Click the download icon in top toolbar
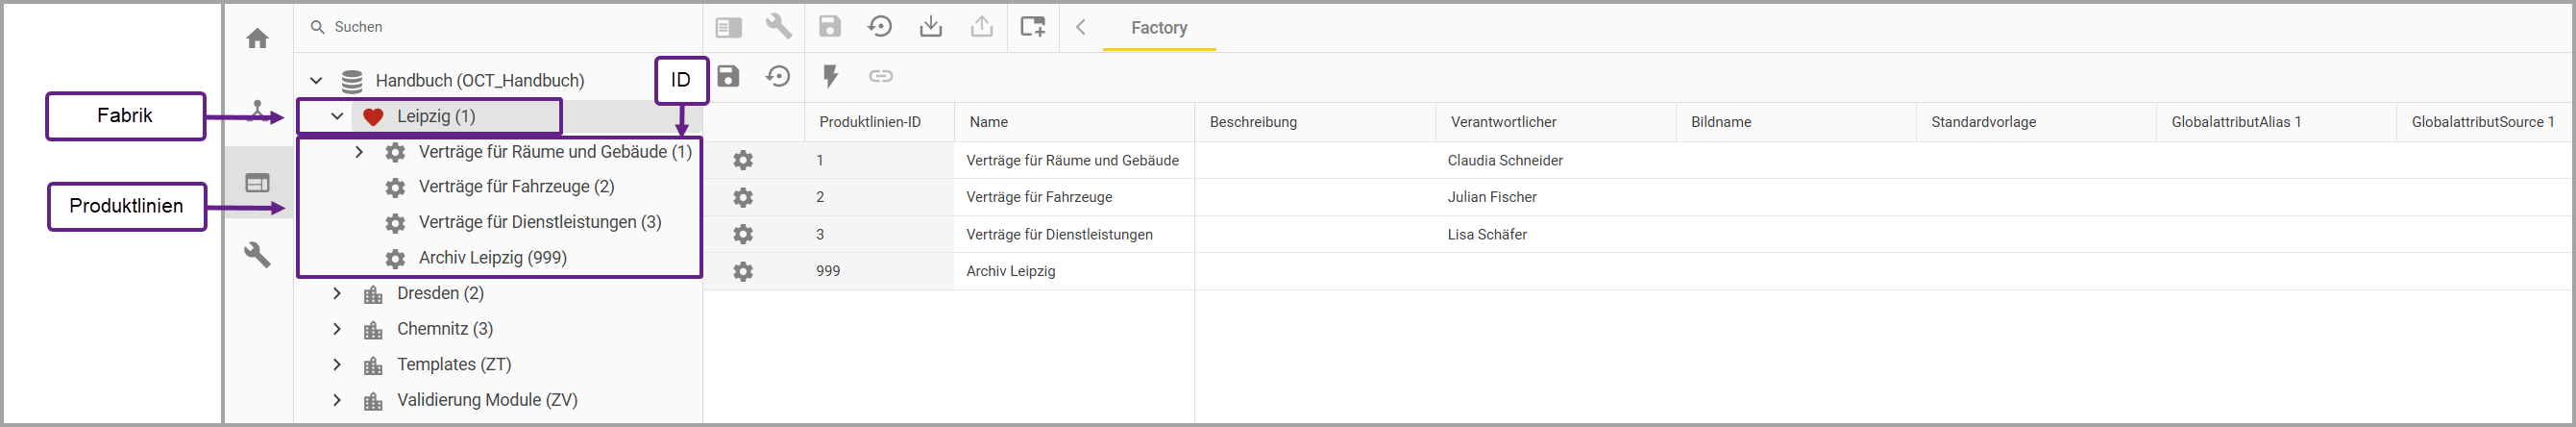The image size is (2576, 427). [x=931, y=27]
